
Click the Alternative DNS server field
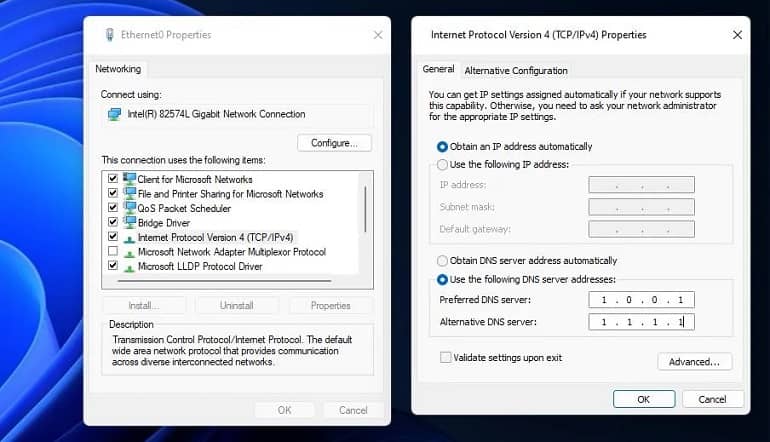pos(641,322)
